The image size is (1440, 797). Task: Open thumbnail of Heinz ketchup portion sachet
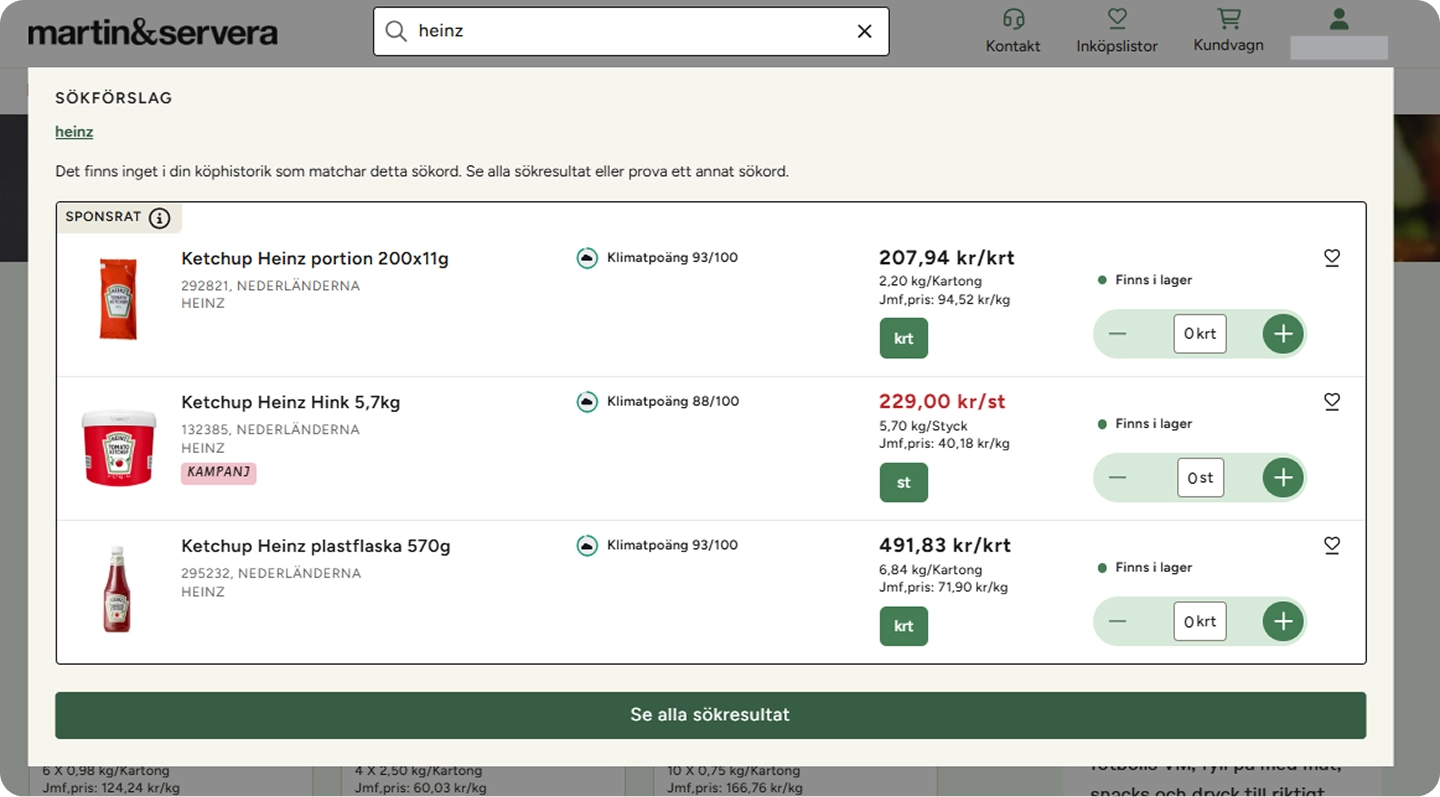118,298
